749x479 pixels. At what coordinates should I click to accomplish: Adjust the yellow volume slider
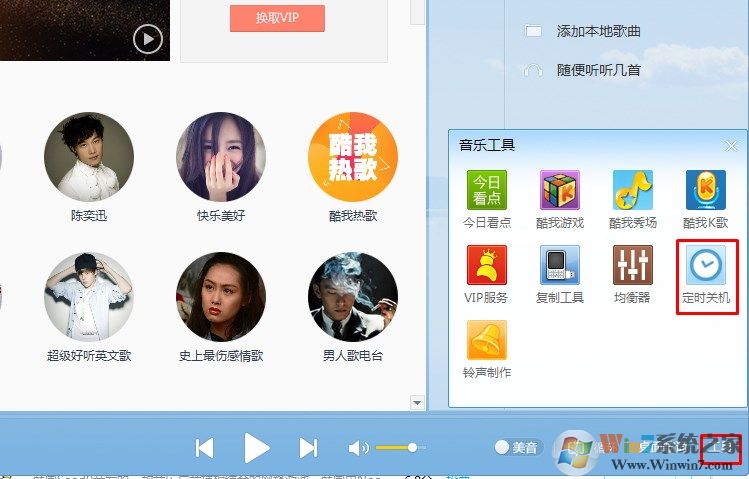pyautogui.click(x=400, y=447)
